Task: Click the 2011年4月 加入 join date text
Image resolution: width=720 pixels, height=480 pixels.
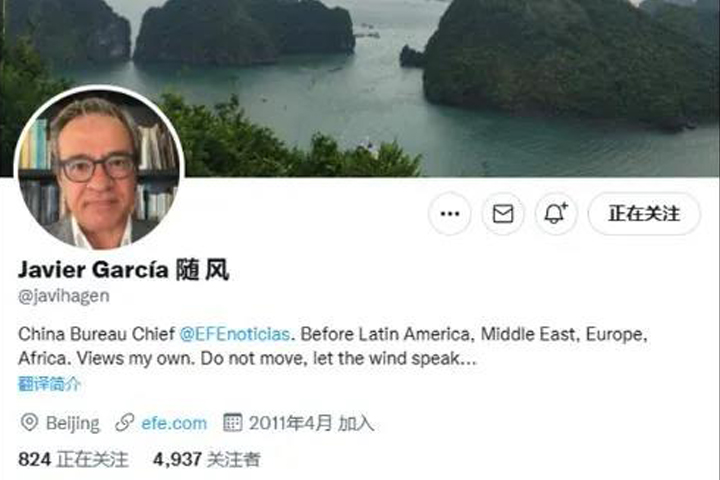Action: (x=312, y=423)
